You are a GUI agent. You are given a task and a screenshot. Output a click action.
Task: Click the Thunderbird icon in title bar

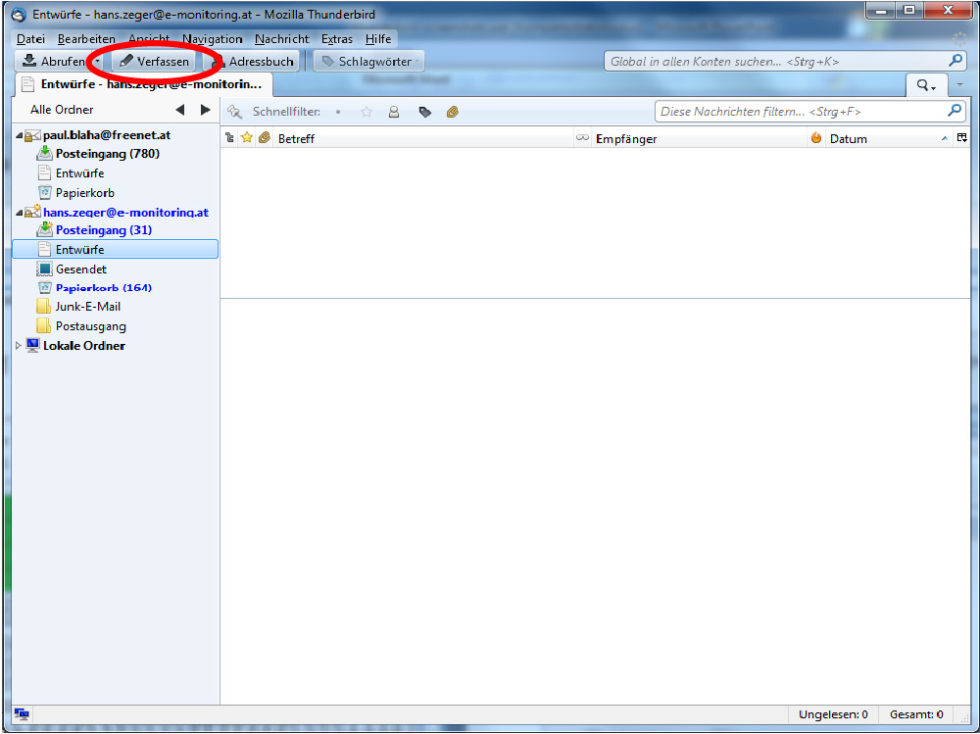tap(19, 14)
